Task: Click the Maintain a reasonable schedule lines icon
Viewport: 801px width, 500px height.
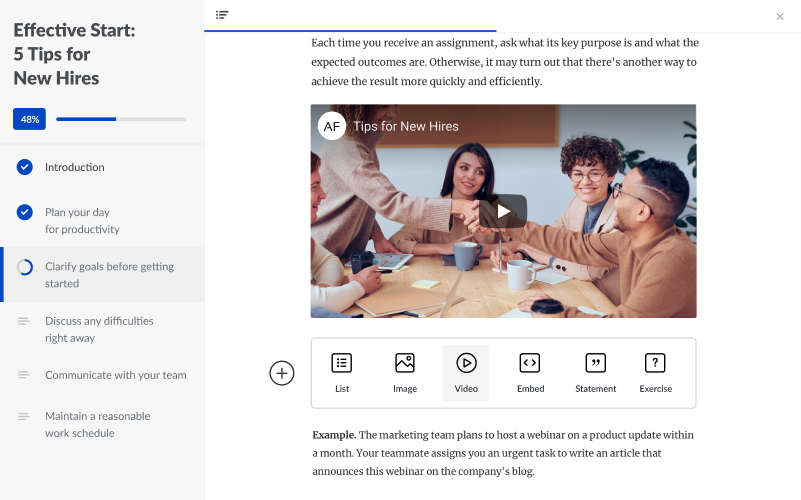Action: point(23,416)
